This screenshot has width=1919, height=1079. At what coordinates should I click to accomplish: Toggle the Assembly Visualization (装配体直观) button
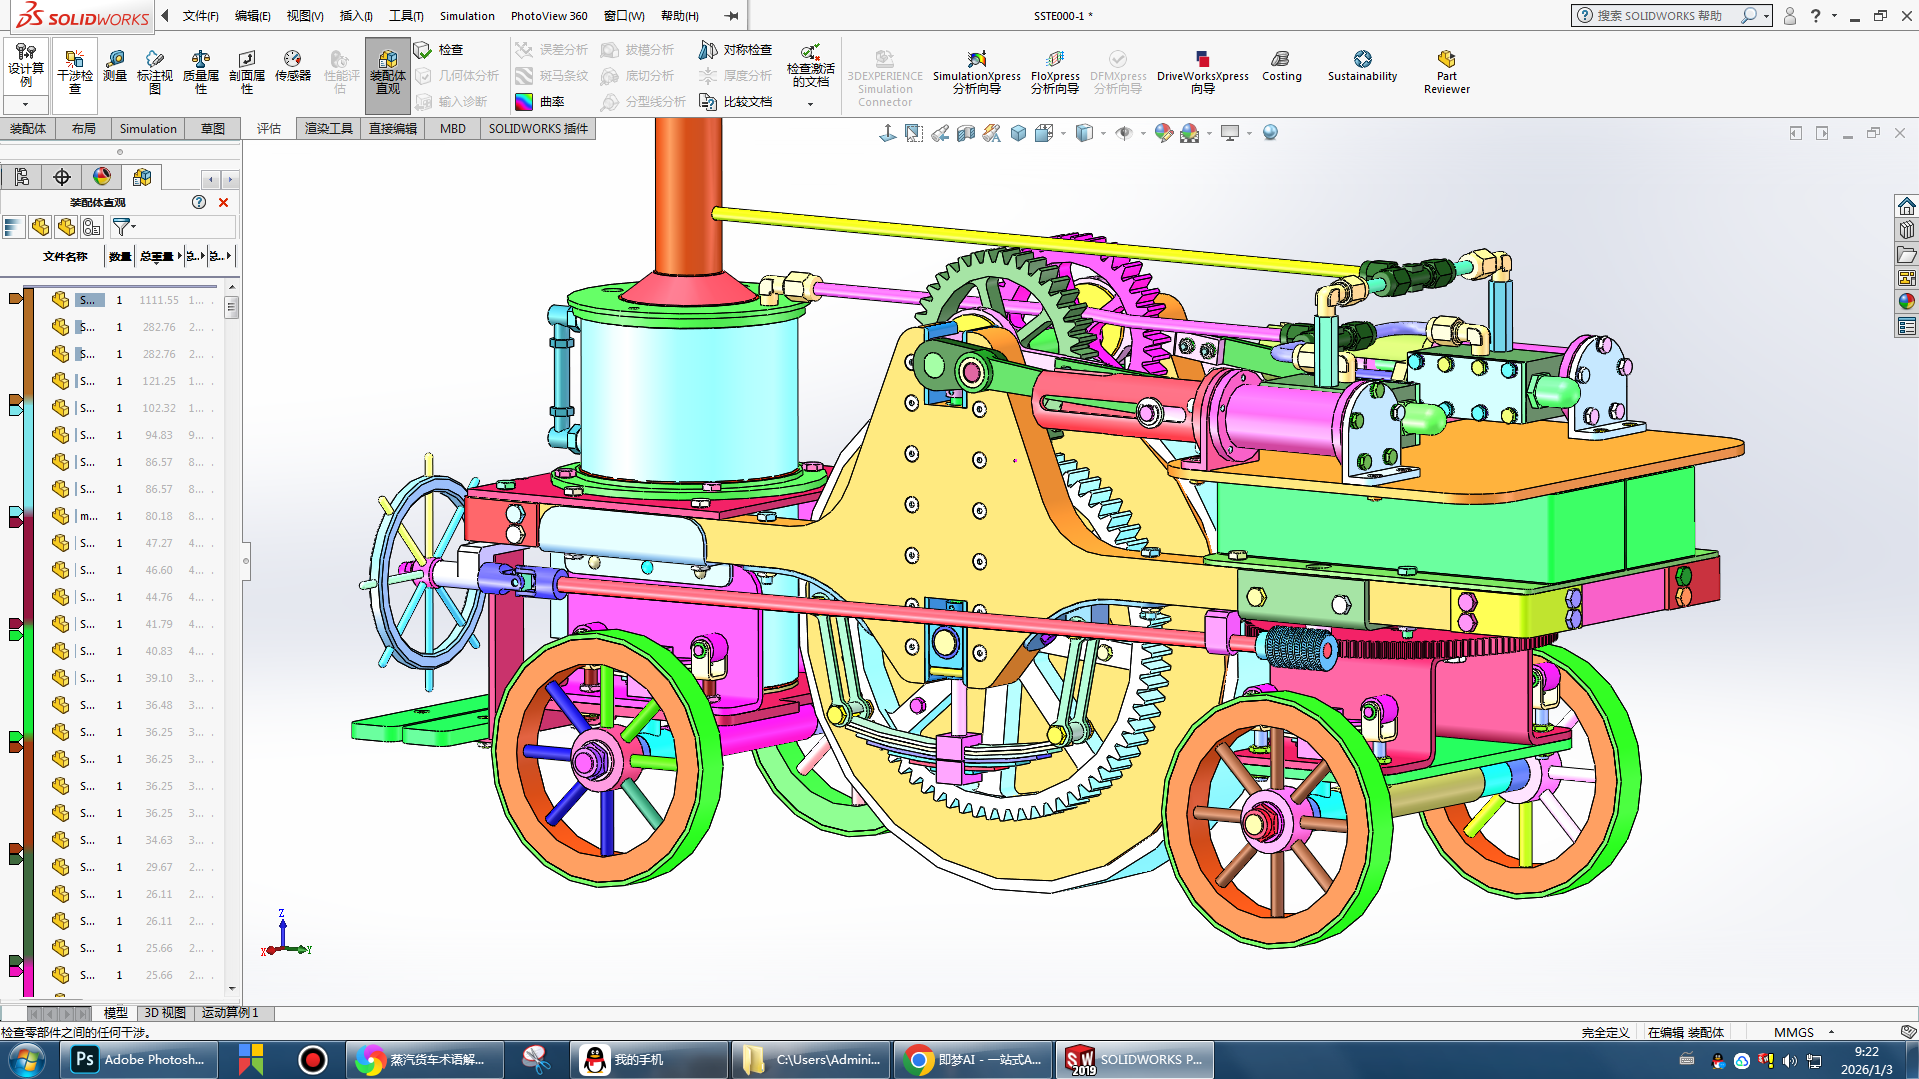point(387,68)
